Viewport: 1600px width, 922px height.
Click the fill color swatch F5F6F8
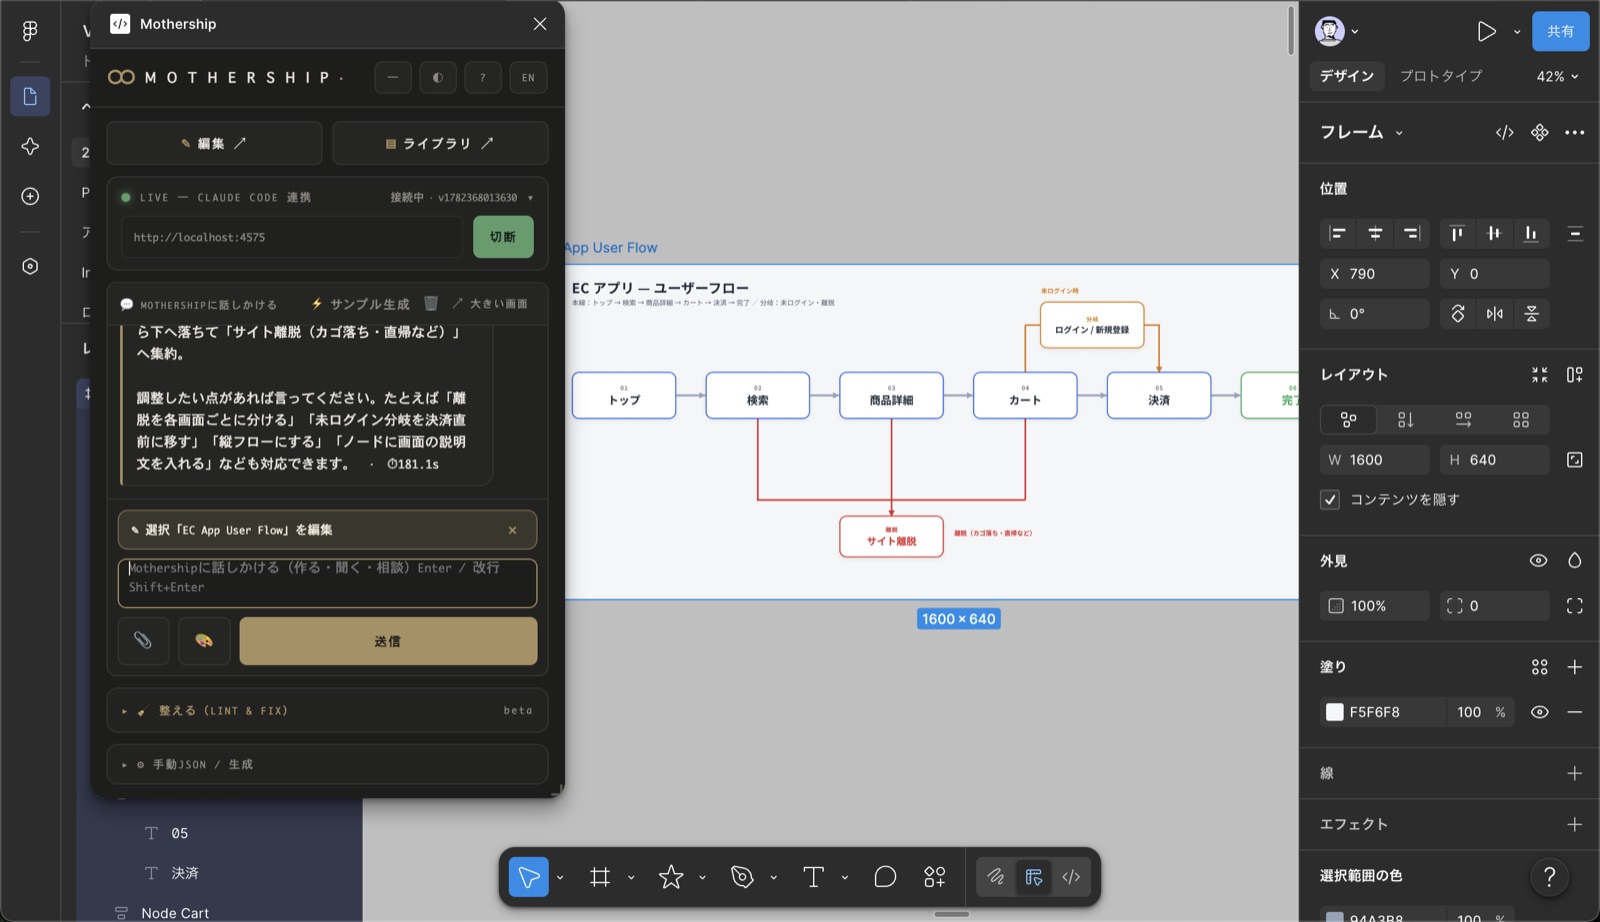(x=1335, y=712)
